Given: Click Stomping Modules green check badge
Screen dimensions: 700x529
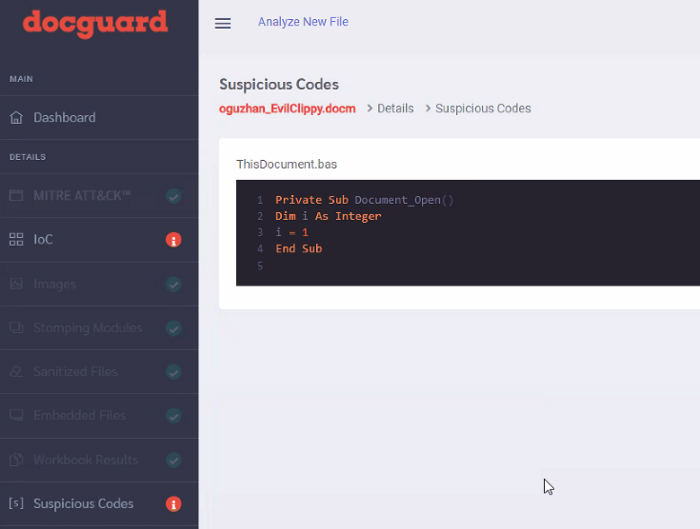Looking at the screenshot, I should tap(174, 328).
